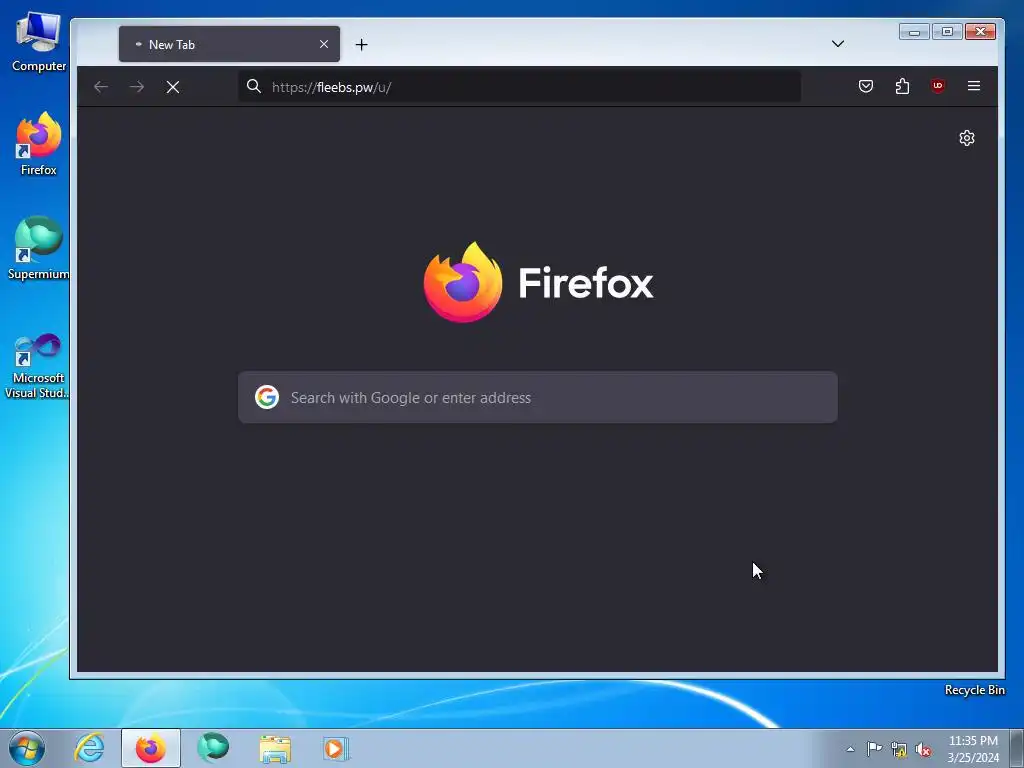Viewport: 1024px width, 768px height.
Task: Open the network status tray icon
Action: click(899, 750)
